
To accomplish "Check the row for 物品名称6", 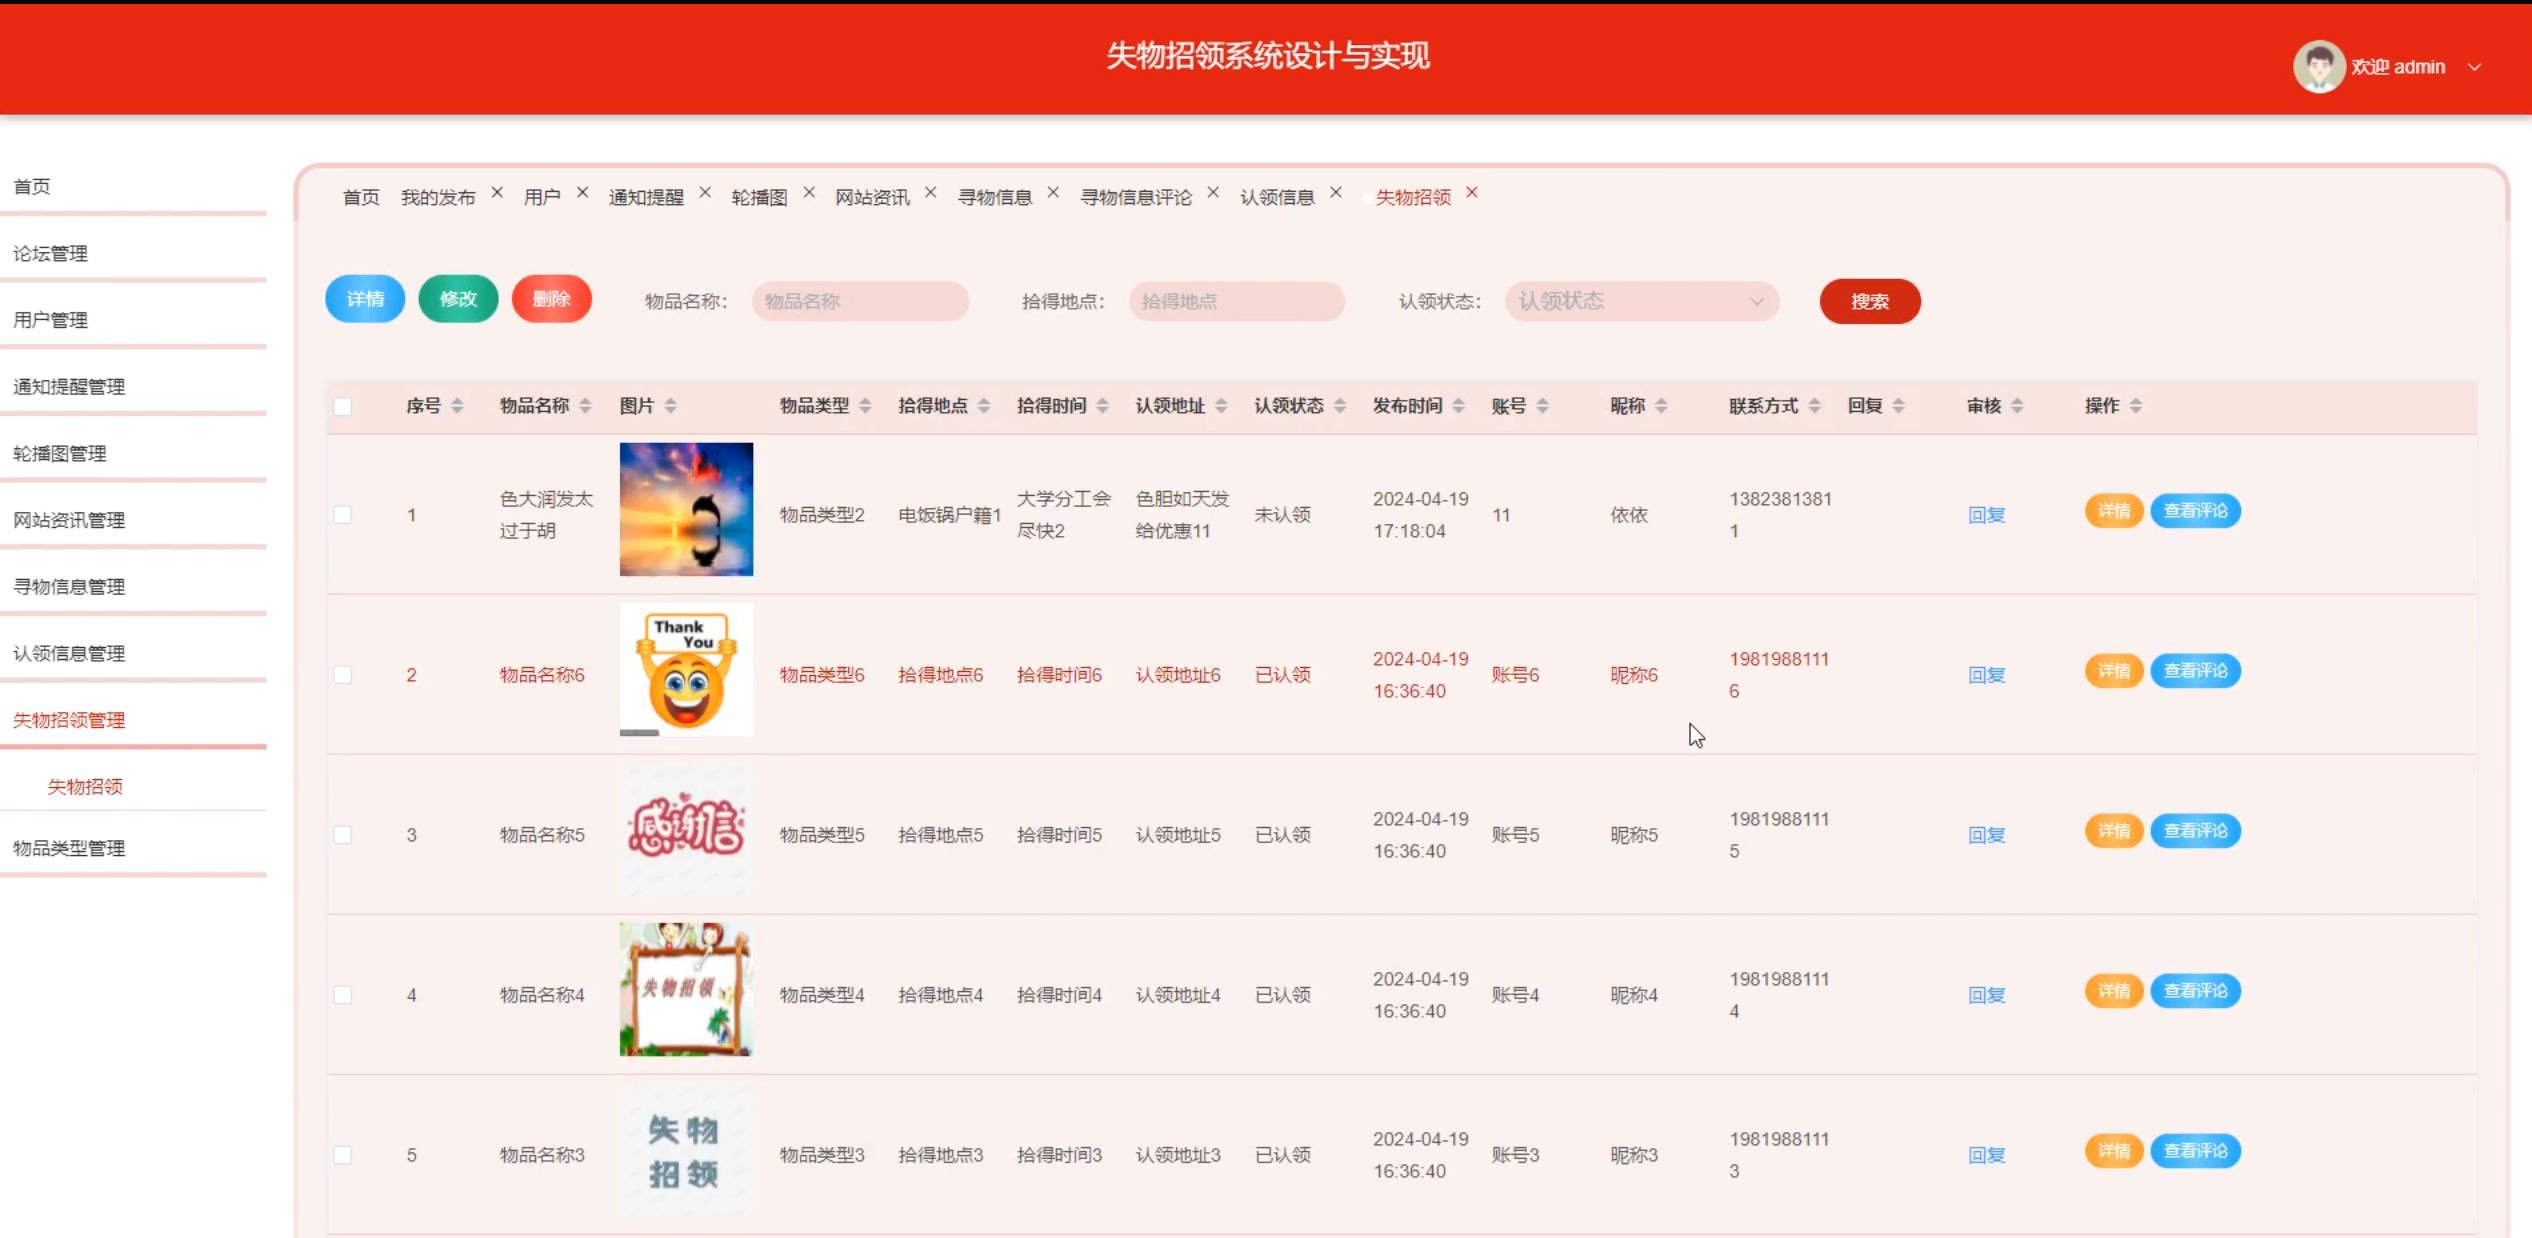I will click(x=343, y=675).
